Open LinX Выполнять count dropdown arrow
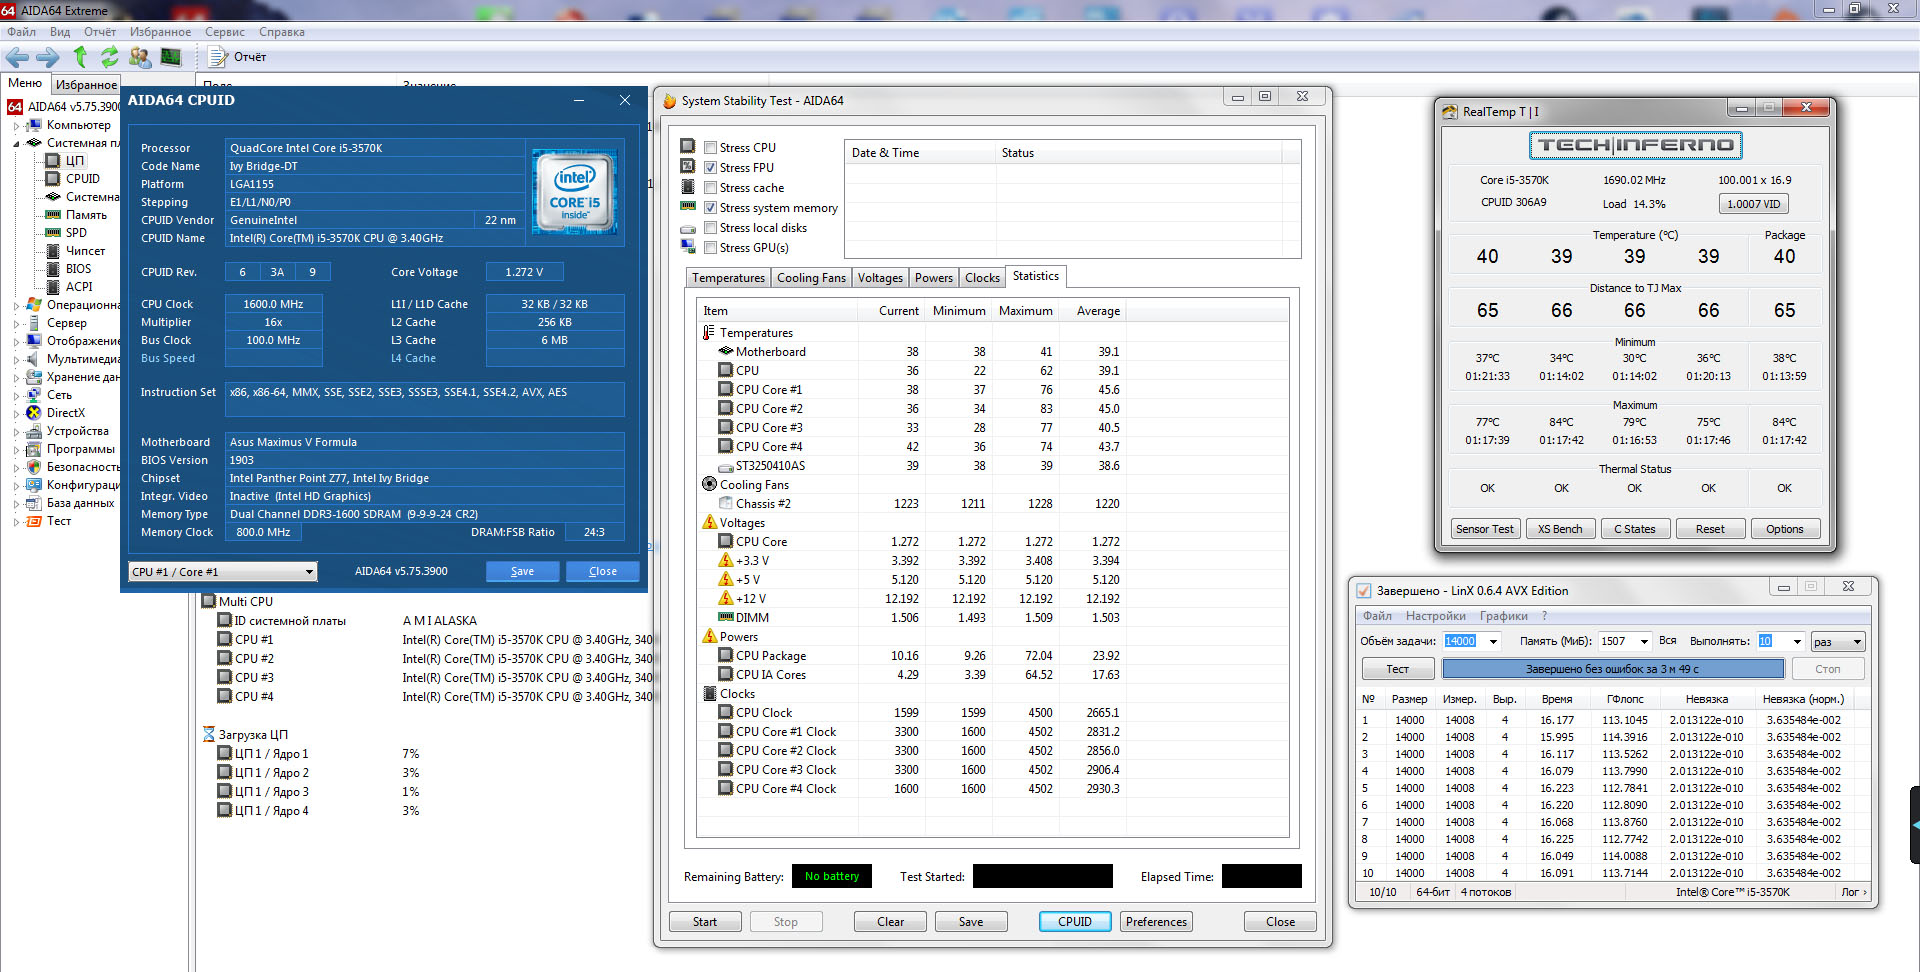This screenshot has height=972, width=1920. pyautogui.click(x=1797, y=642)
